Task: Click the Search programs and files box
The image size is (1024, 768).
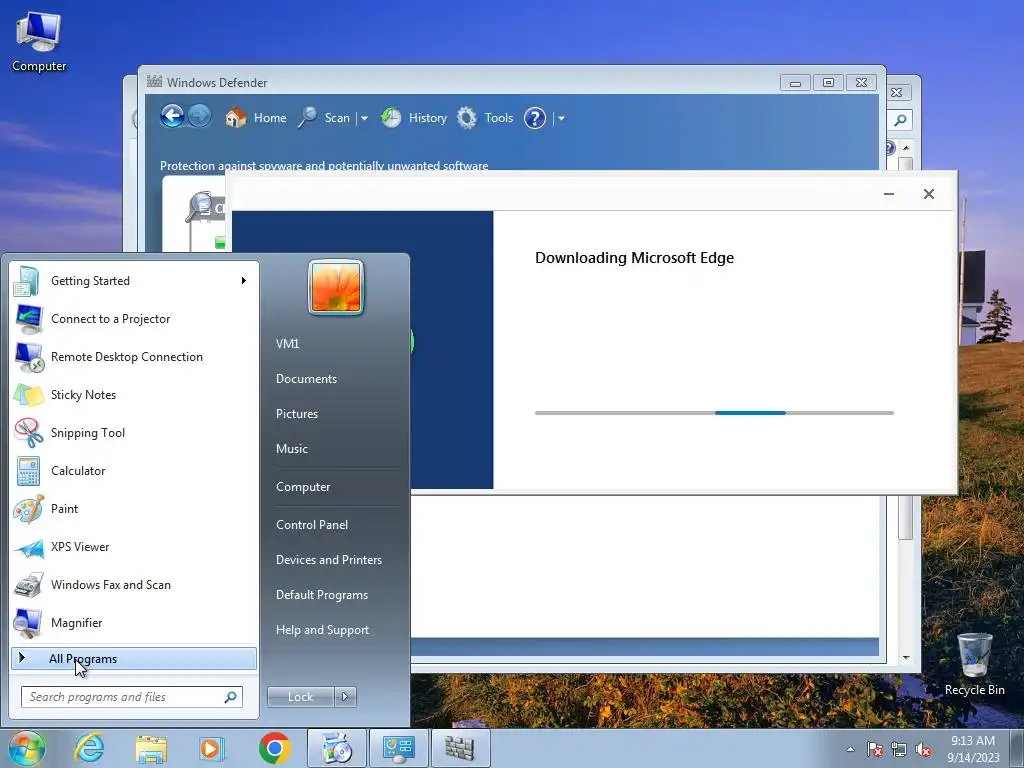Action: [x=132, y=697]
